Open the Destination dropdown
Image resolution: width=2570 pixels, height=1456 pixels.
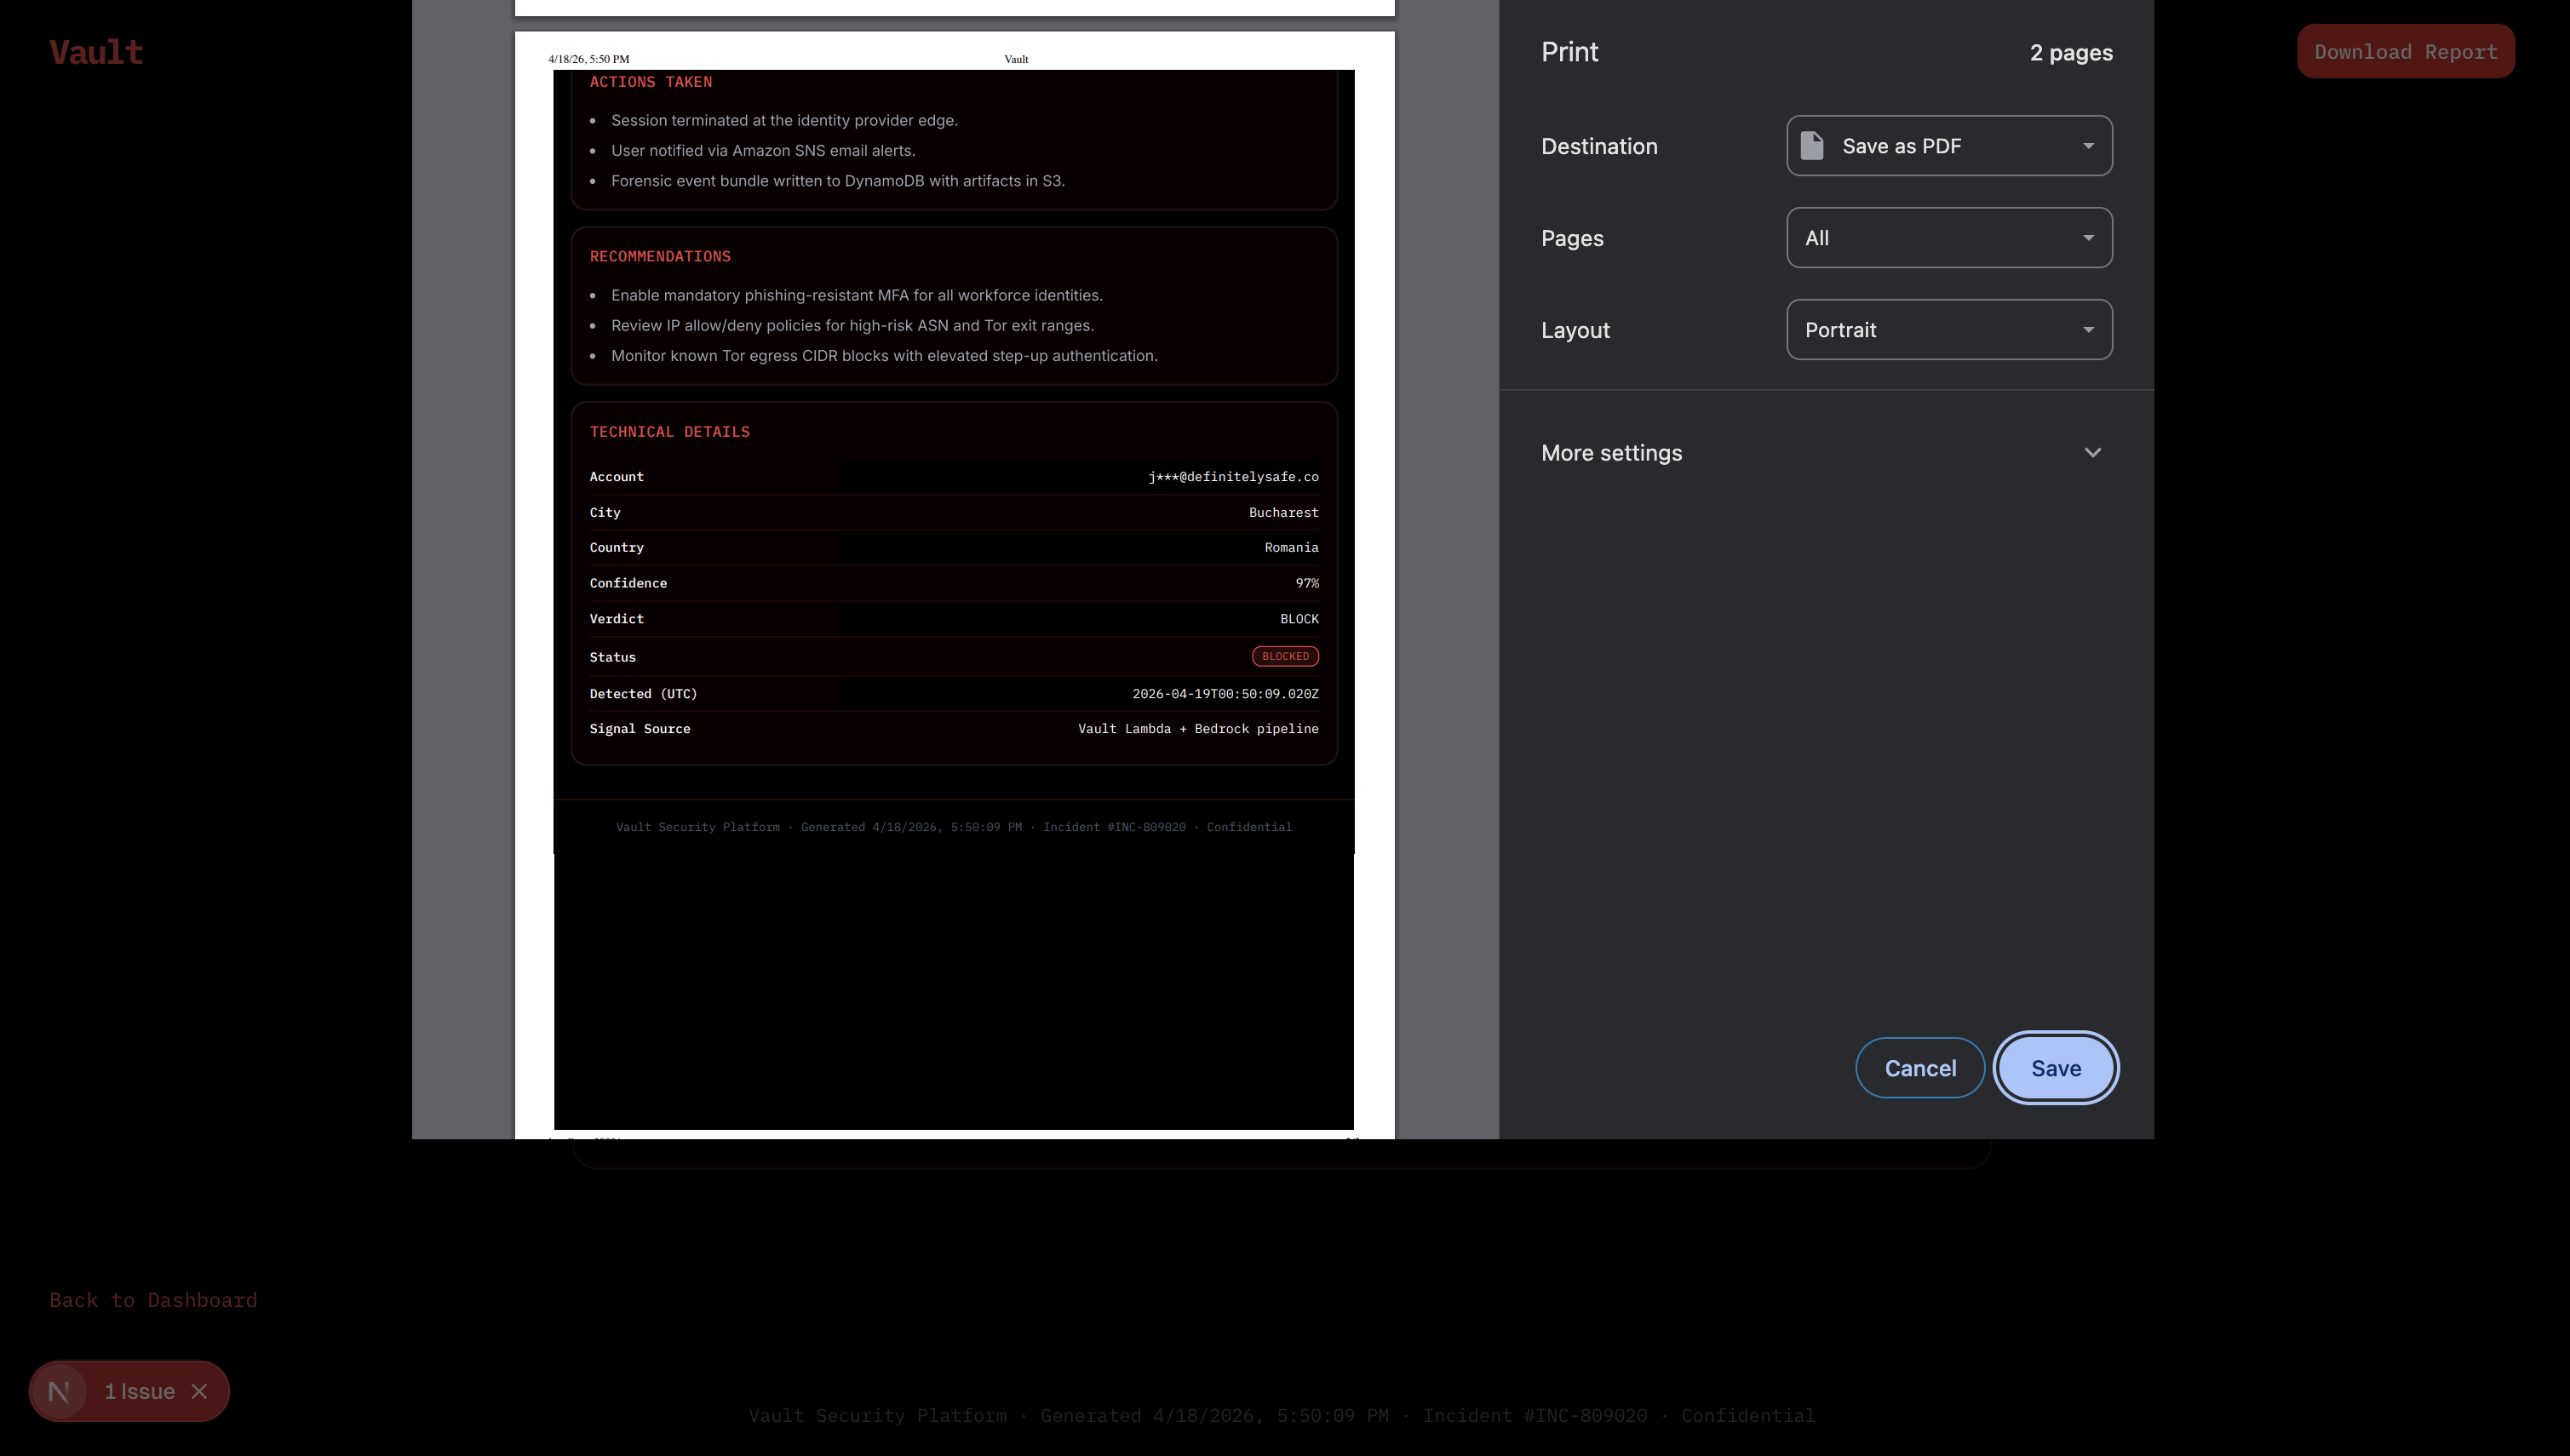click(x=1948, y=146)
